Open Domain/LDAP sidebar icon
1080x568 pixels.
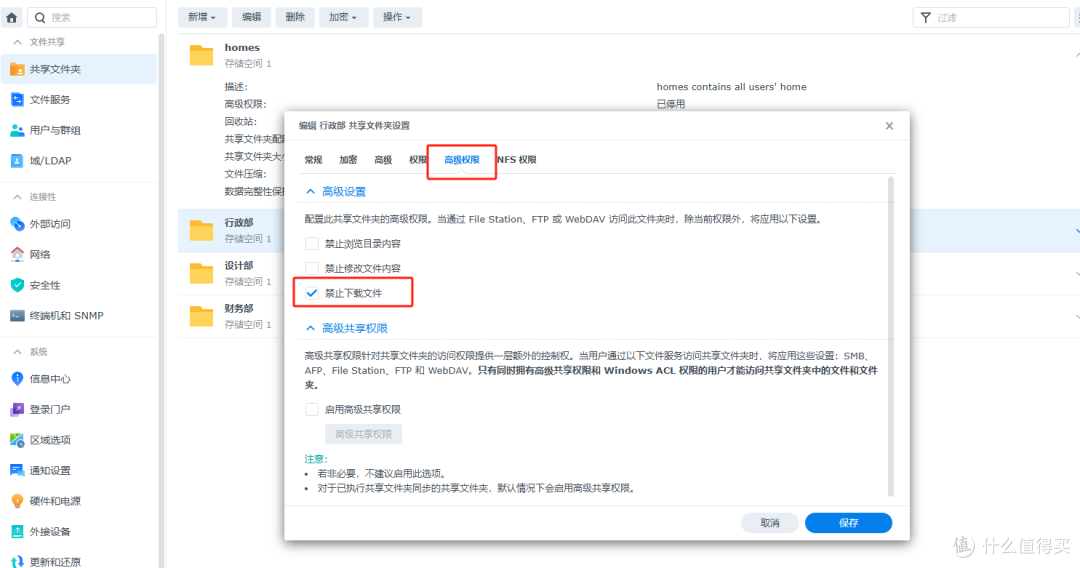[x=17, y=160]
